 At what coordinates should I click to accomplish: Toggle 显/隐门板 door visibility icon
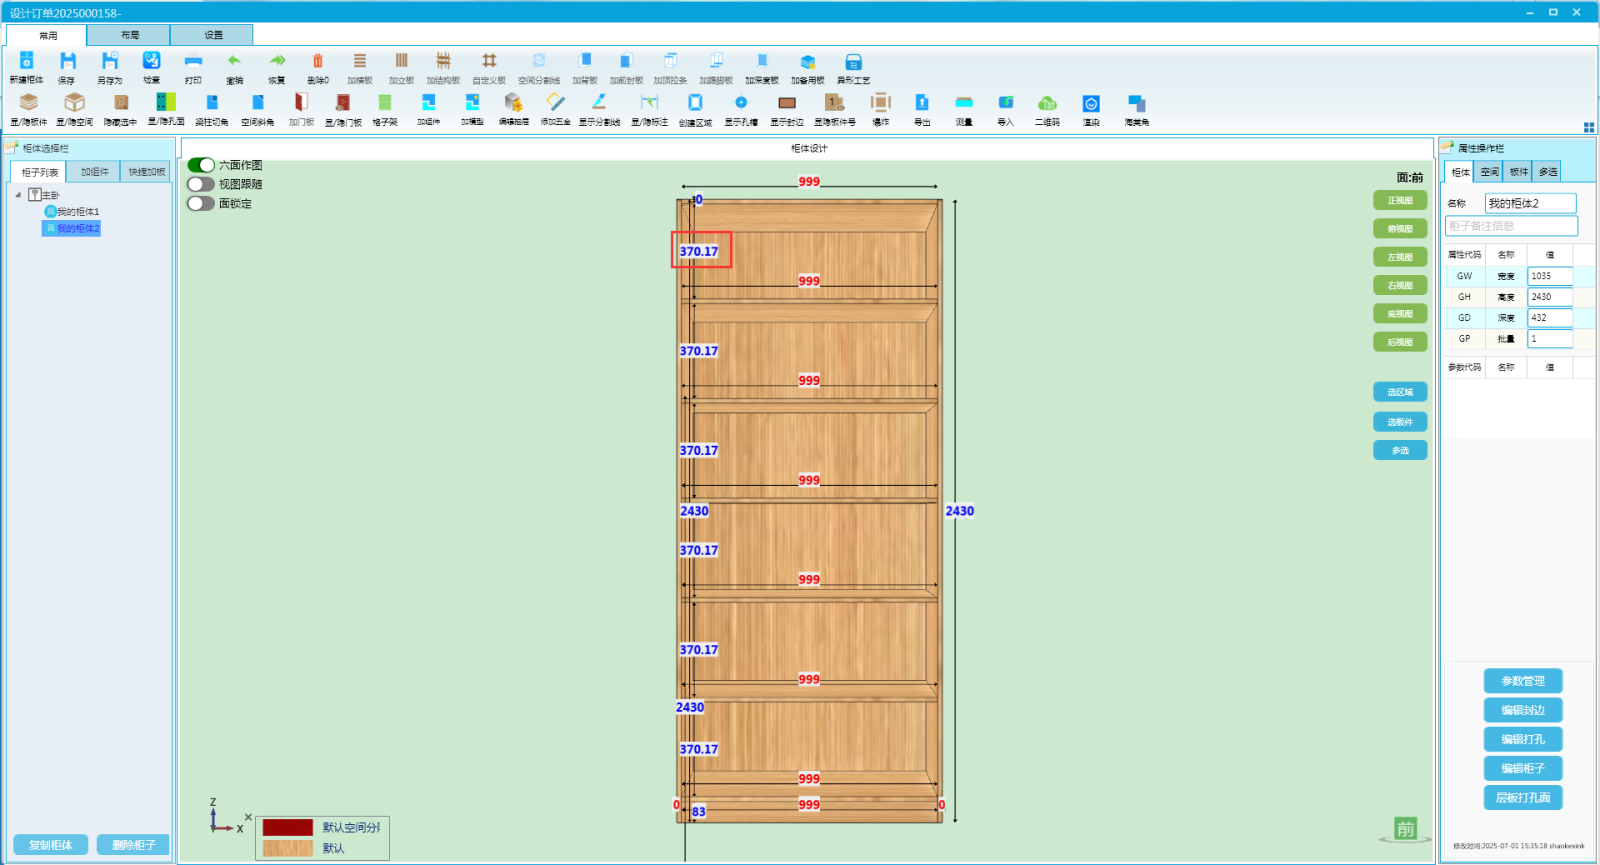[343, 102]
